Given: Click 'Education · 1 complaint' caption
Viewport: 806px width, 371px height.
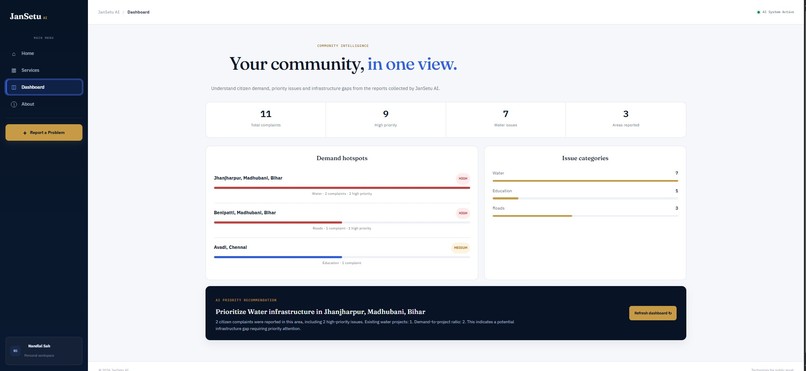Looking at the screenshot, I should (342, 263).
